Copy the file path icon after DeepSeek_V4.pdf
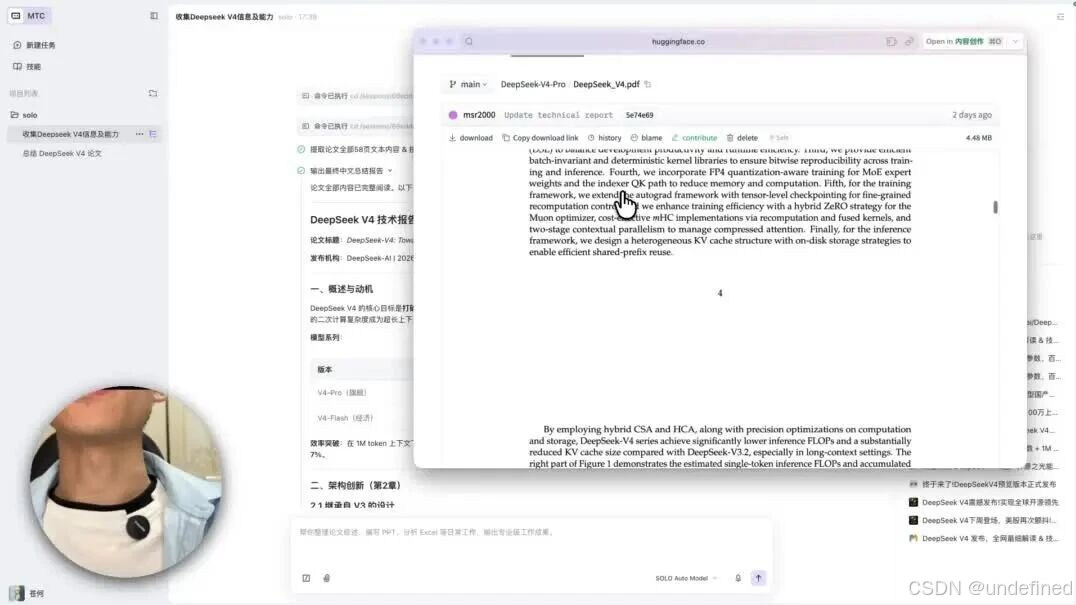Viewport: 1076px width, 605px height. tap(648, 84)
